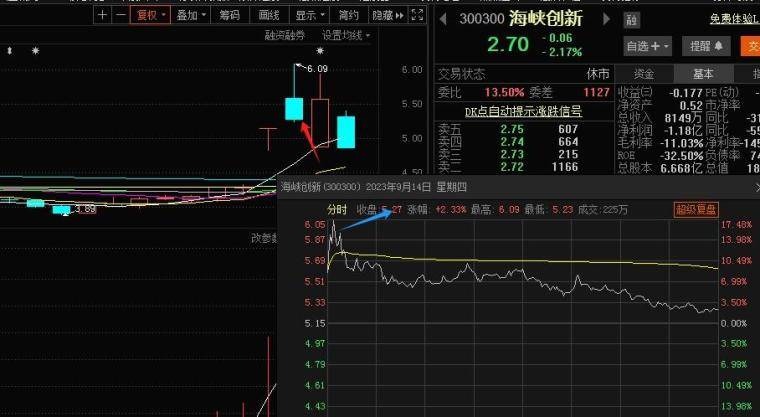Zoom in the K-line chart with plus icon
Image resolution: width=760 pixels, height=417 pixels.
pos(102,16)
